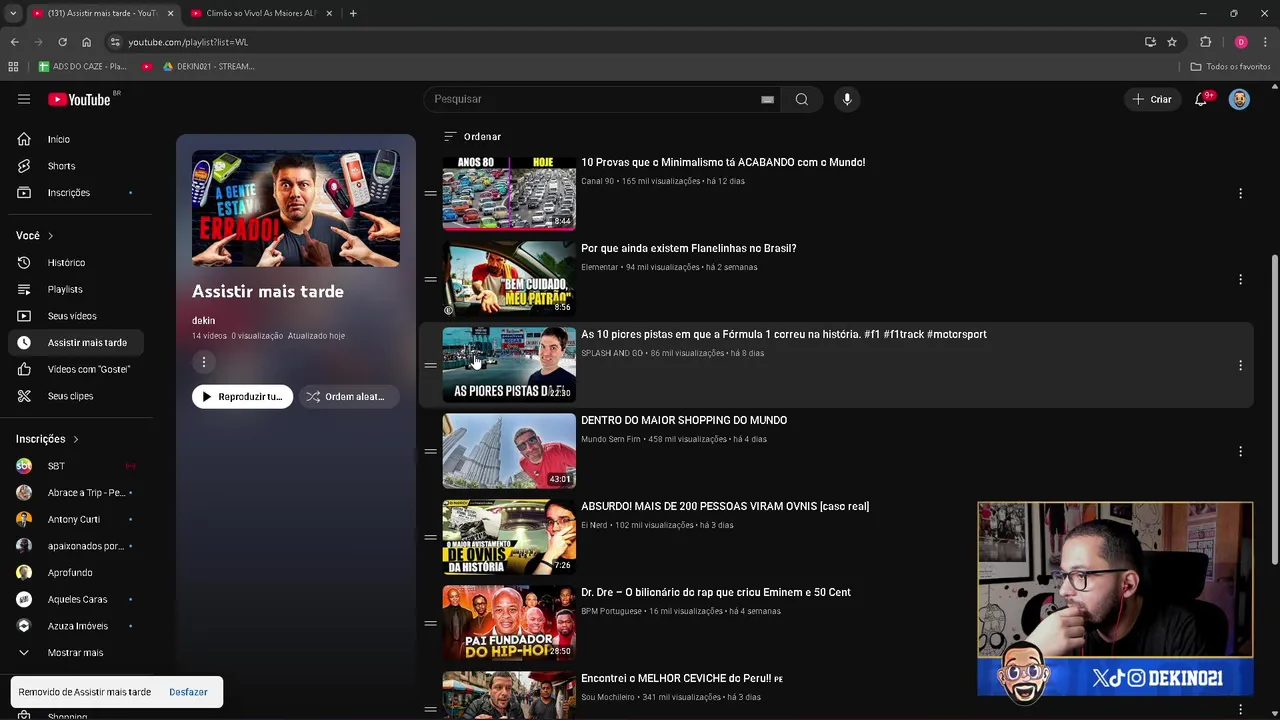Open the browser apps grid in bookmarks bar
This screenshot has width=1280, height=720.
13,66
